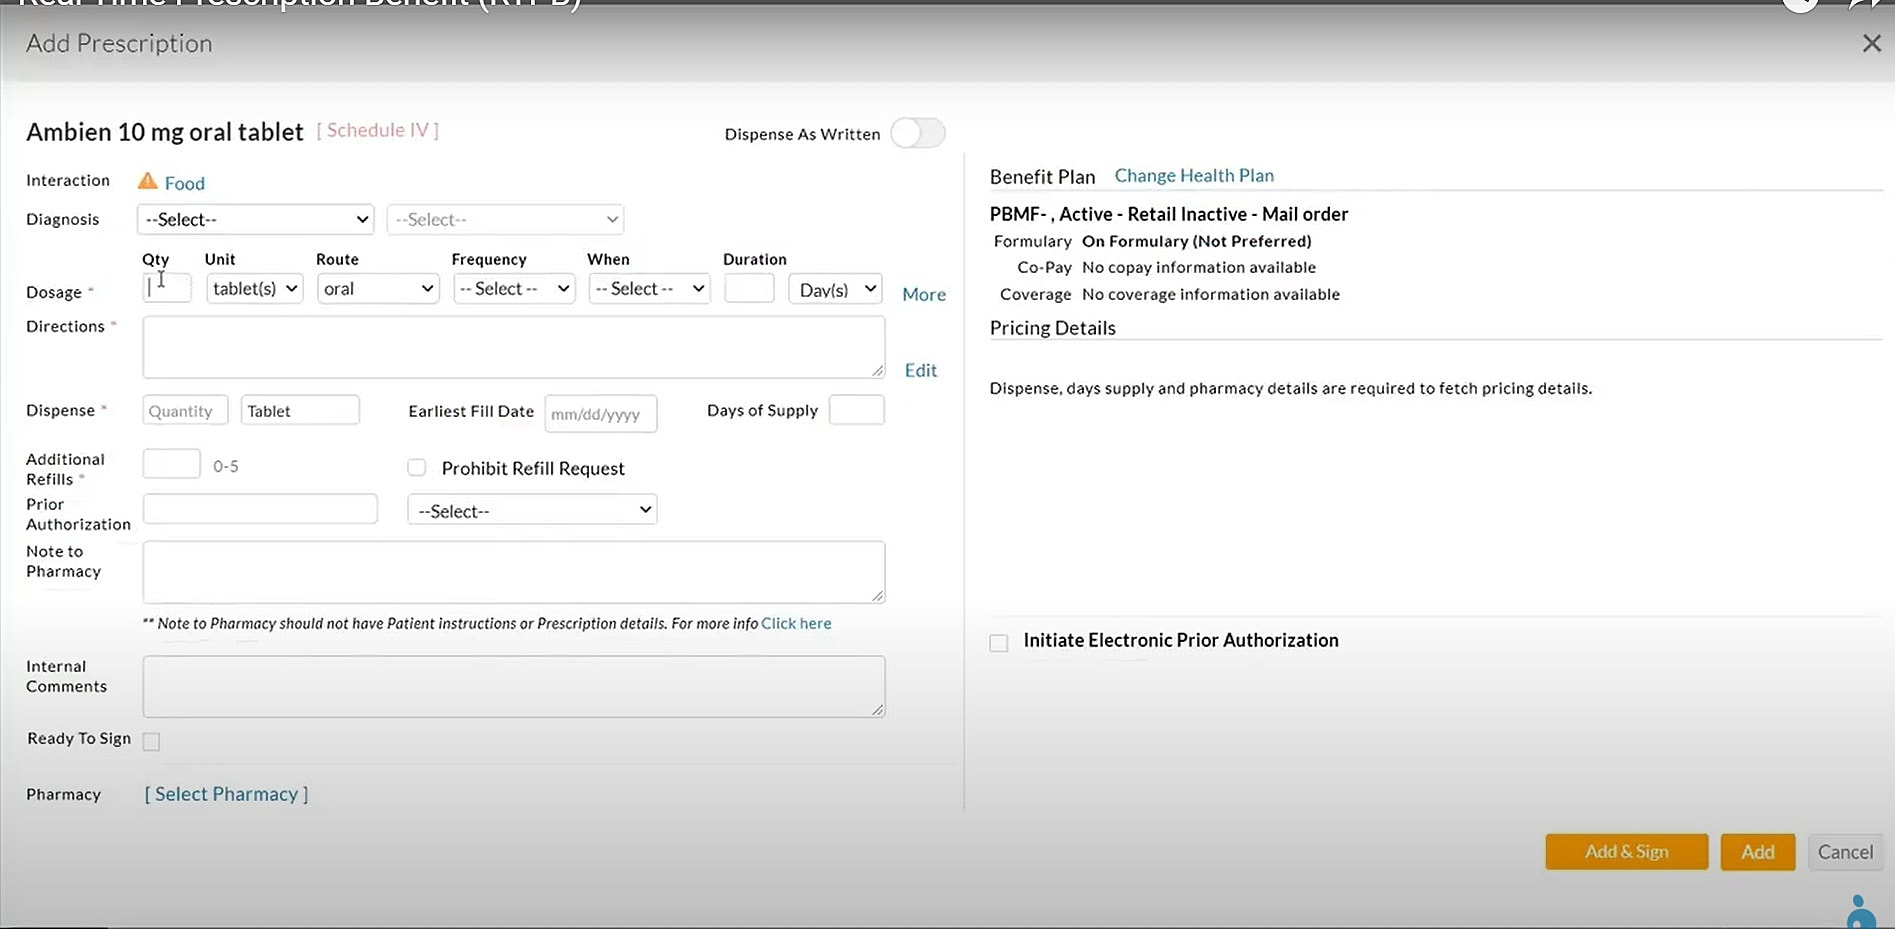Viewport: 1895px width, 929px height.
Task: Enable the Ready To Sign checkbox
Action: (x=152, y=741)
